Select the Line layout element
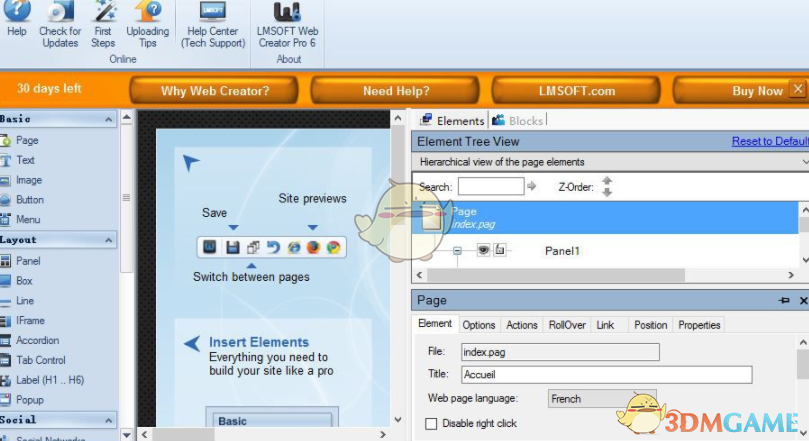Image resolution: width=809 pixels, height=441 pixels. point(18,301)
